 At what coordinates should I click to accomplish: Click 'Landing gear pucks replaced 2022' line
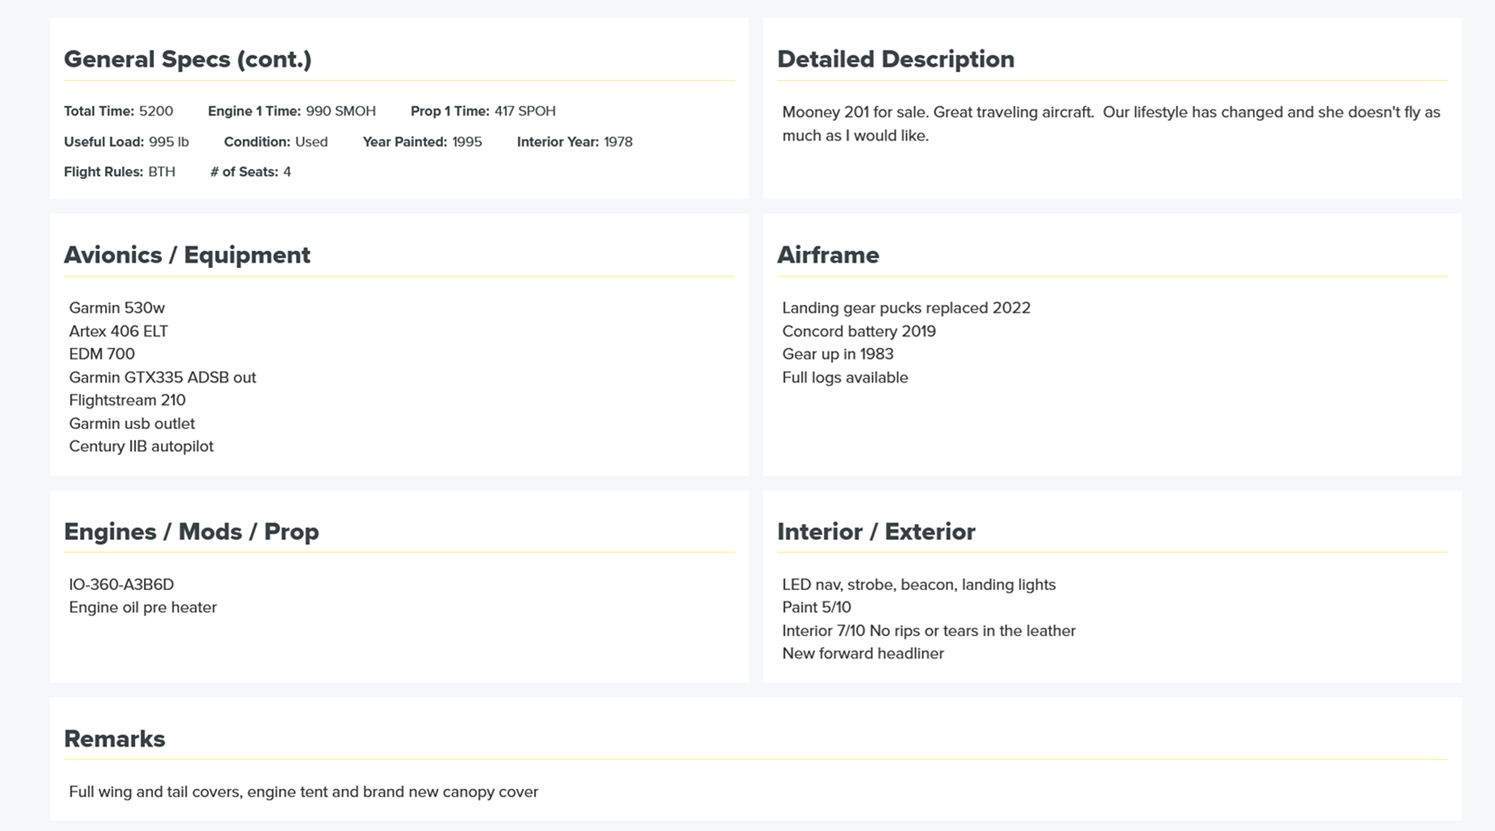906,308
